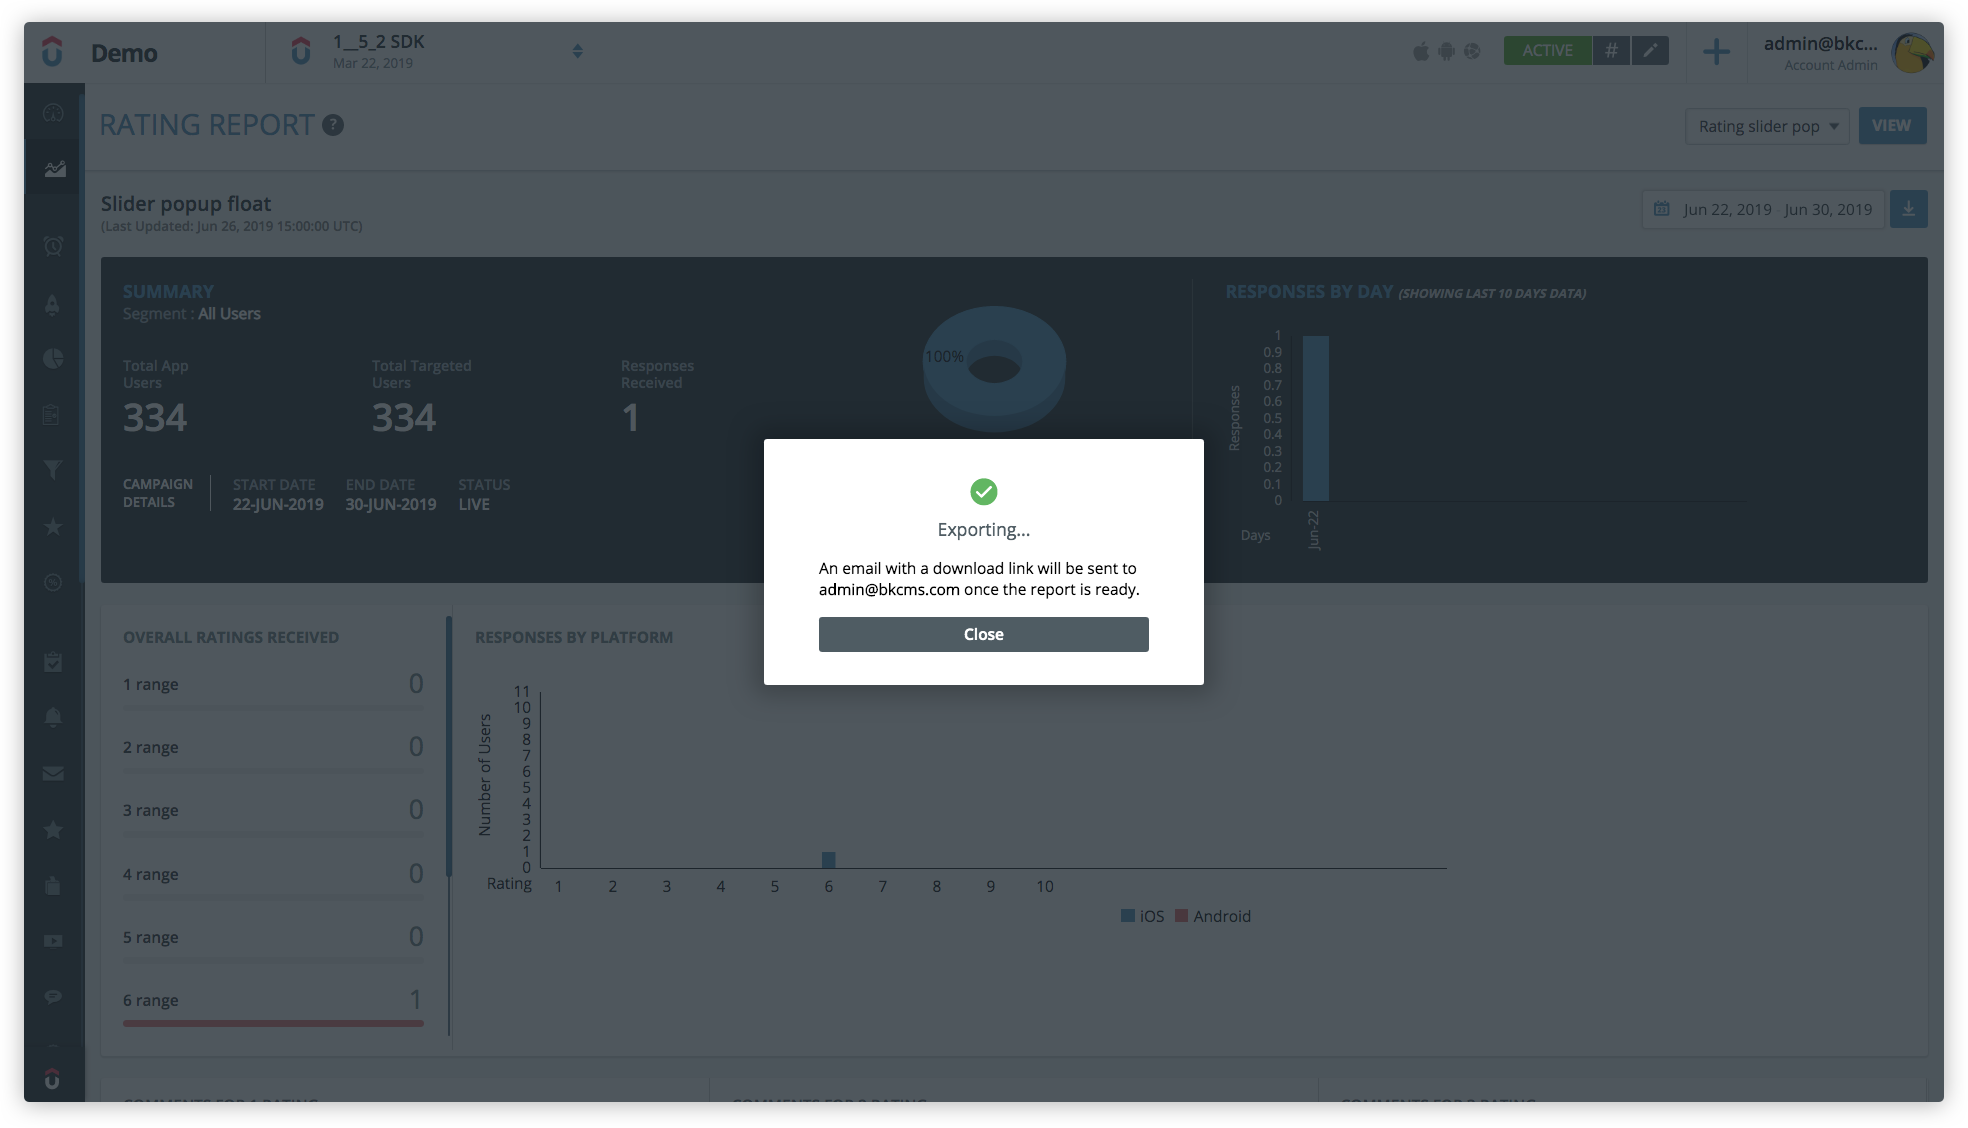Click the Total App Users value 334

click(x=155, y=418)
